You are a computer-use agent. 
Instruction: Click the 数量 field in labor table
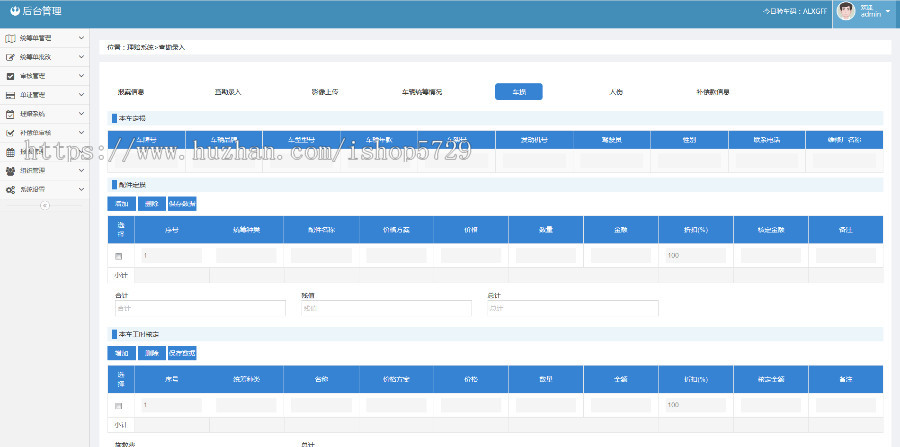(x=546, y=405)
